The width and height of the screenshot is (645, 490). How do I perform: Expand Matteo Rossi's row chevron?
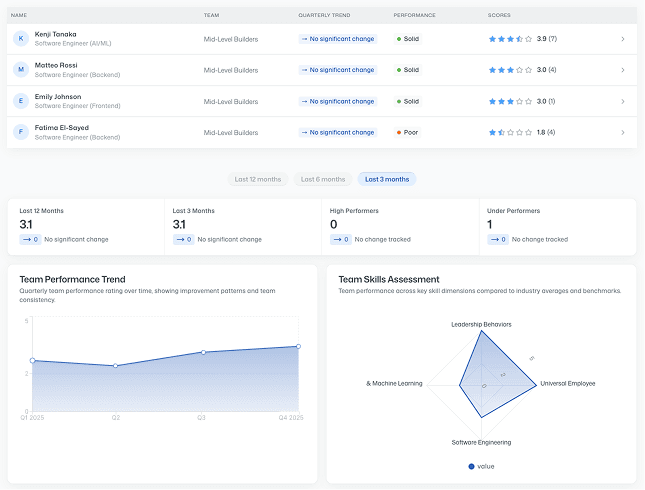tap(622, 70)
